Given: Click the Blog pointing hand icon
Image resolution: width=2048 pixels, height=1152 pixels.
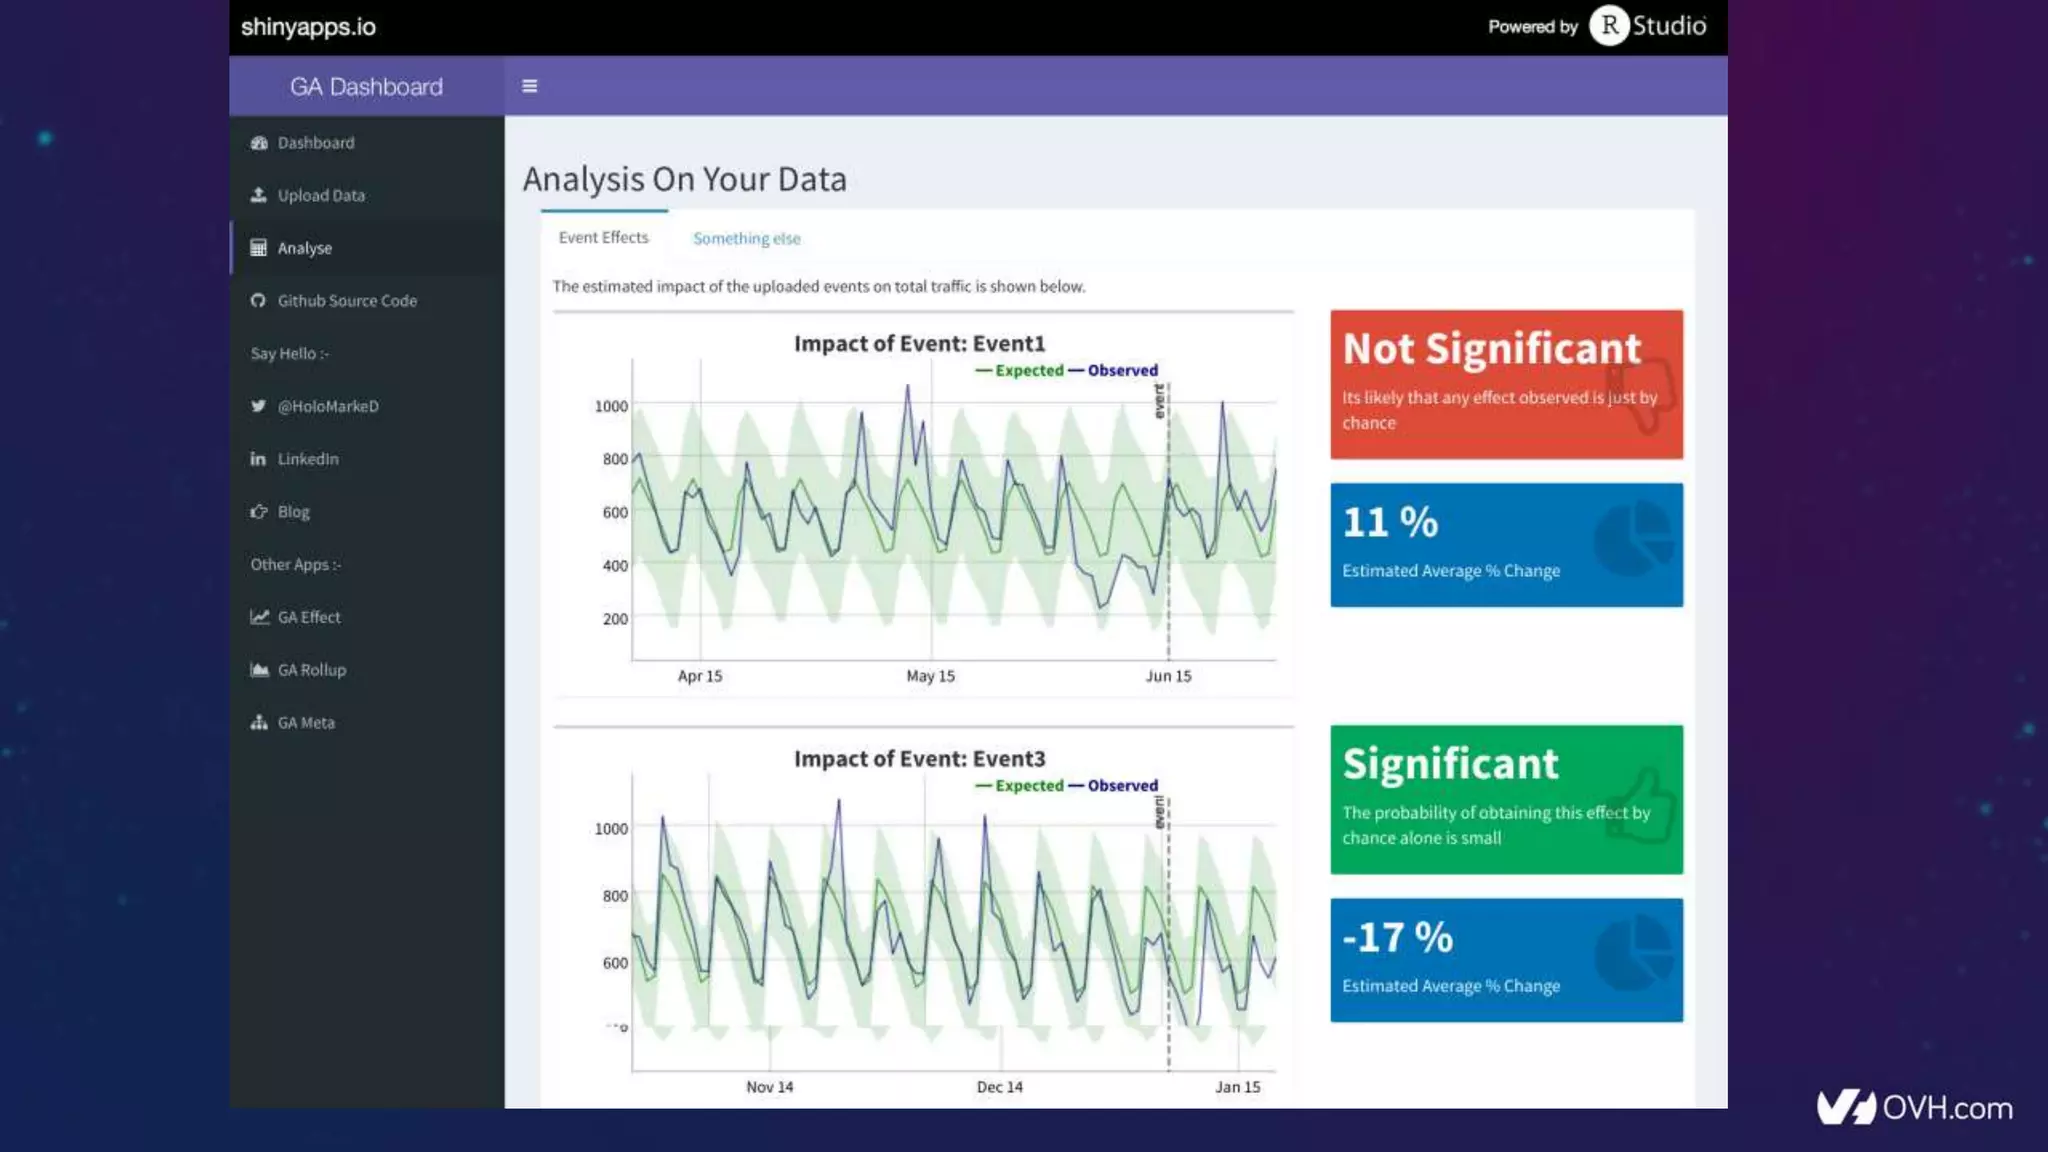Looking at the screenshot, I should (x=259, y=512).
